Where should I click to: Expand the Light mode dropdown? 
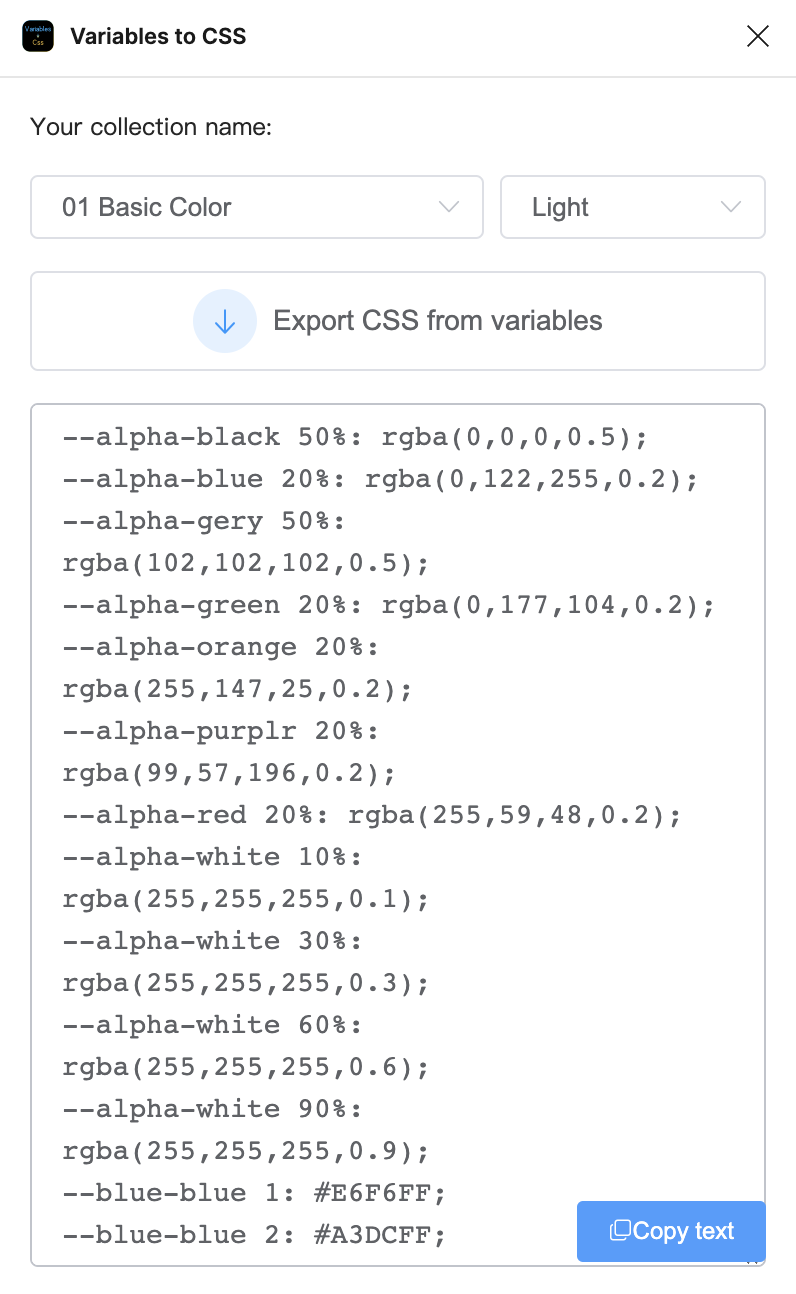coord(632,207)
